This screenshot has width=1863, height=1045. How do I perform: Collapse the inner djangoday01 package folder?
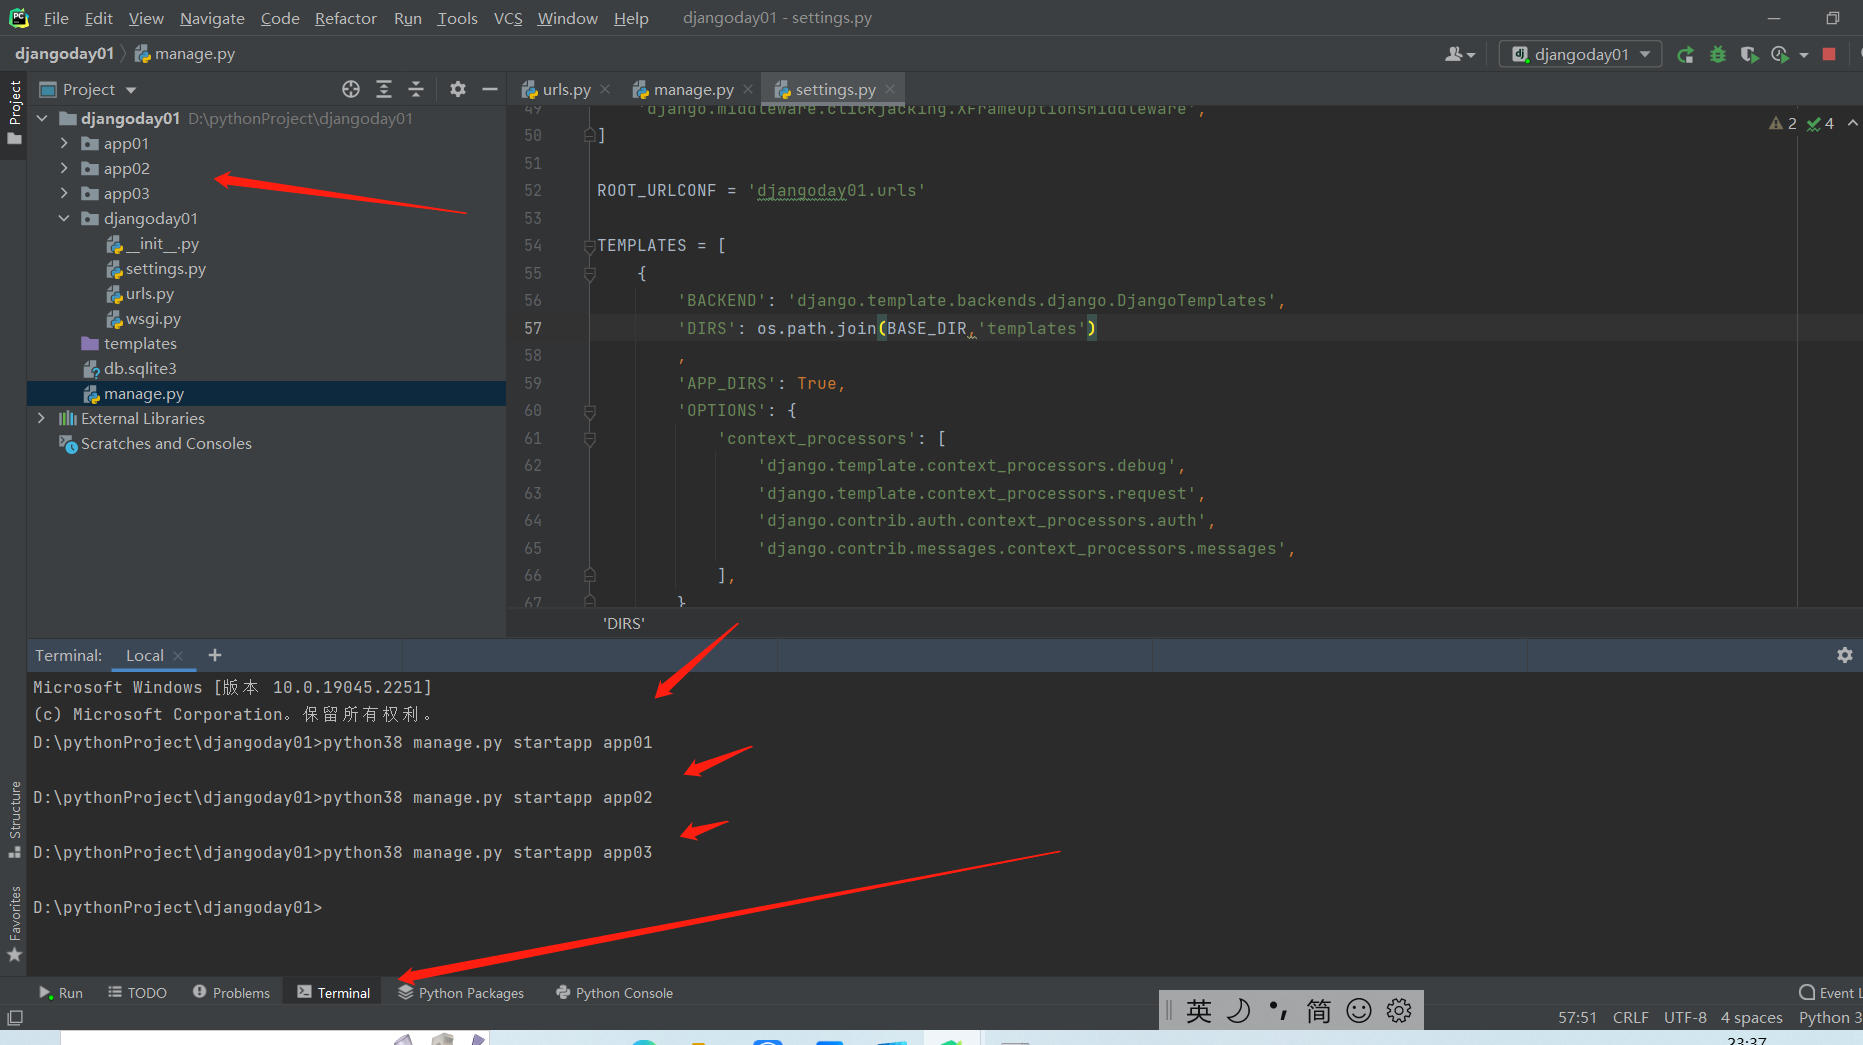[x=64, y=219]
